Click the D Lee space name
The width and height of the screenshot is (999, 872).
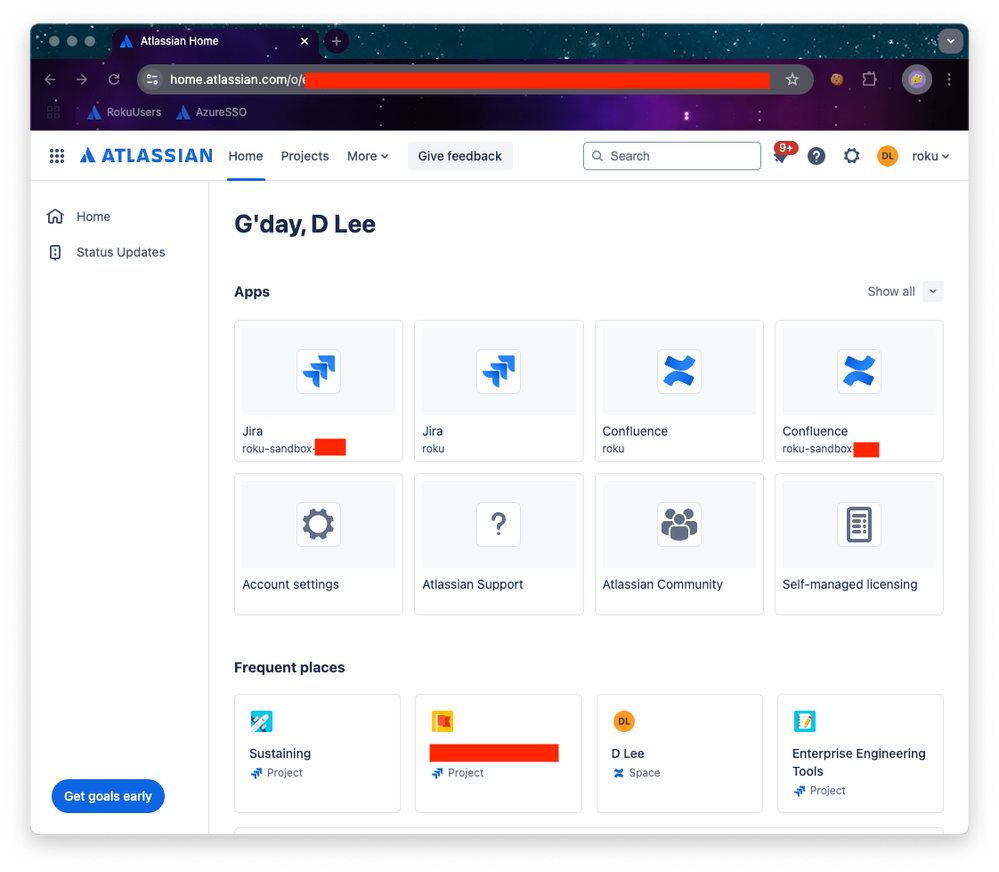tap(628, 754)
